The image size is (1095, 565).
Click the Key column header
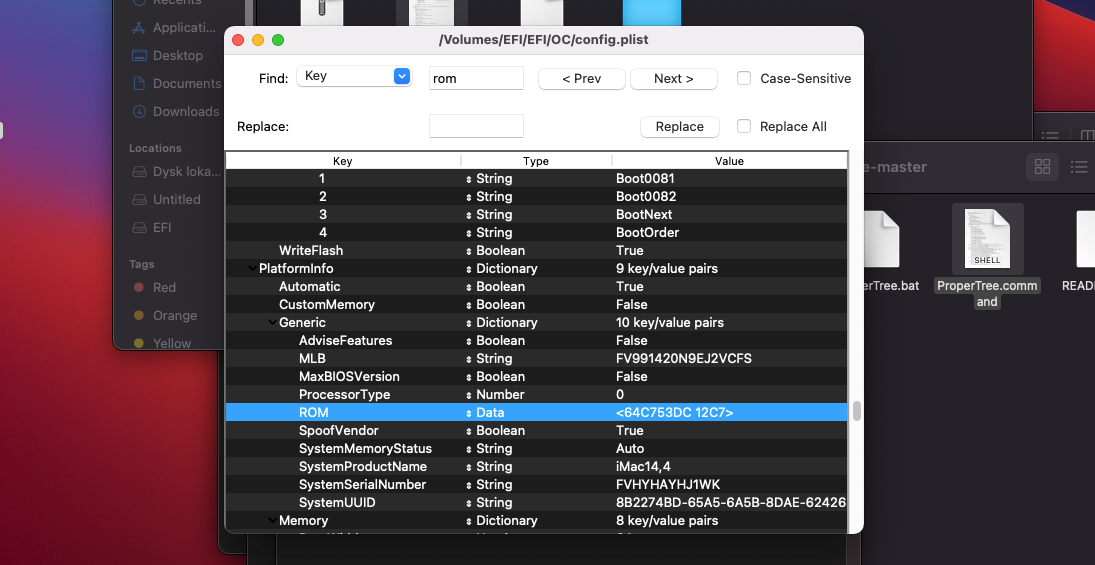[x=343, y=161]
